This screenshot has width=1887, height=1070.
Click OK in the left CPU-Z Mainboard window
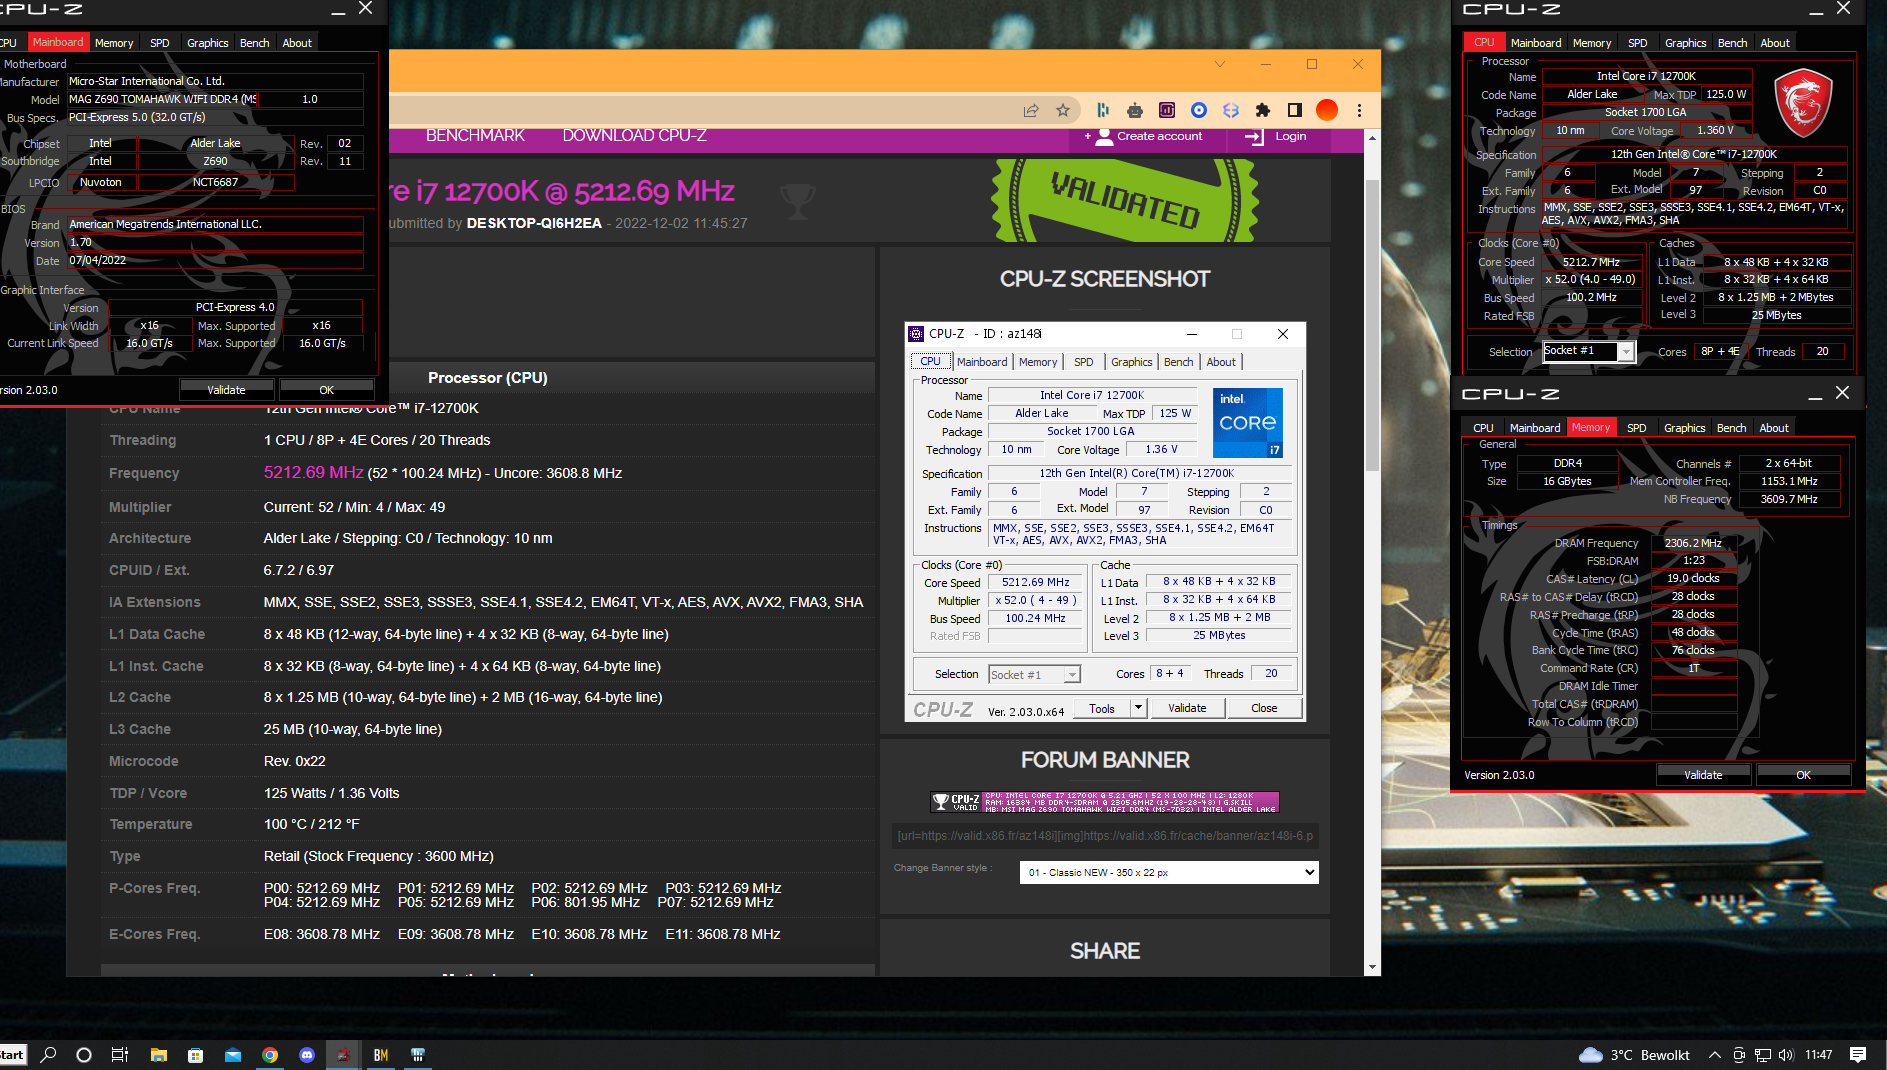pyautogui.click(x=327, y=390)
